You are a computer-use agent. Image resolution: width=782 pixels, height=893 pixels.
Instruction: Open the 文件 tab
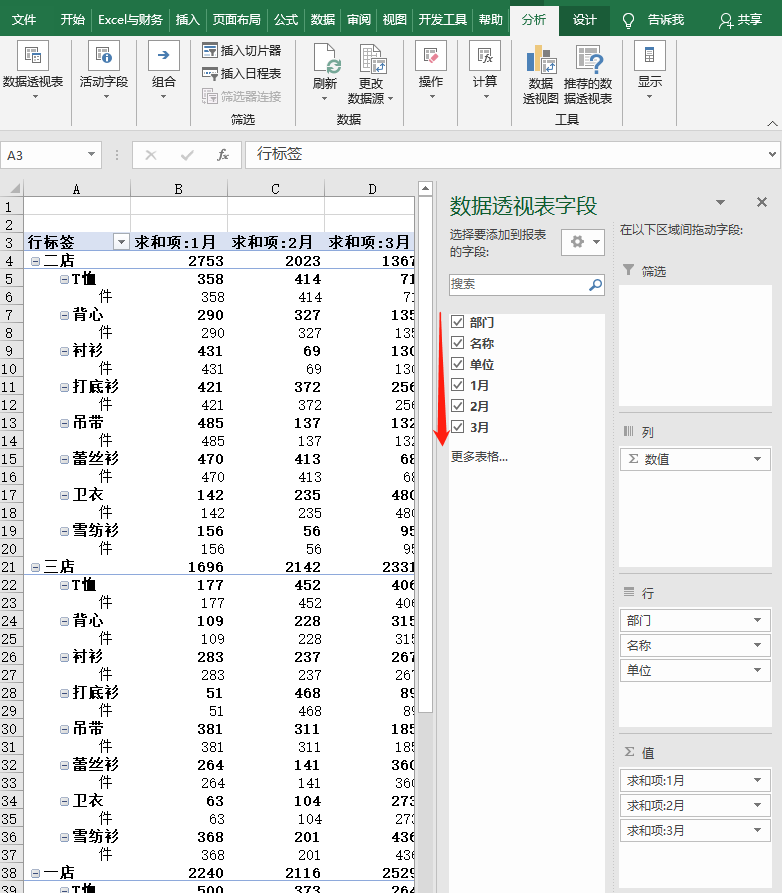tap(24, 20)
